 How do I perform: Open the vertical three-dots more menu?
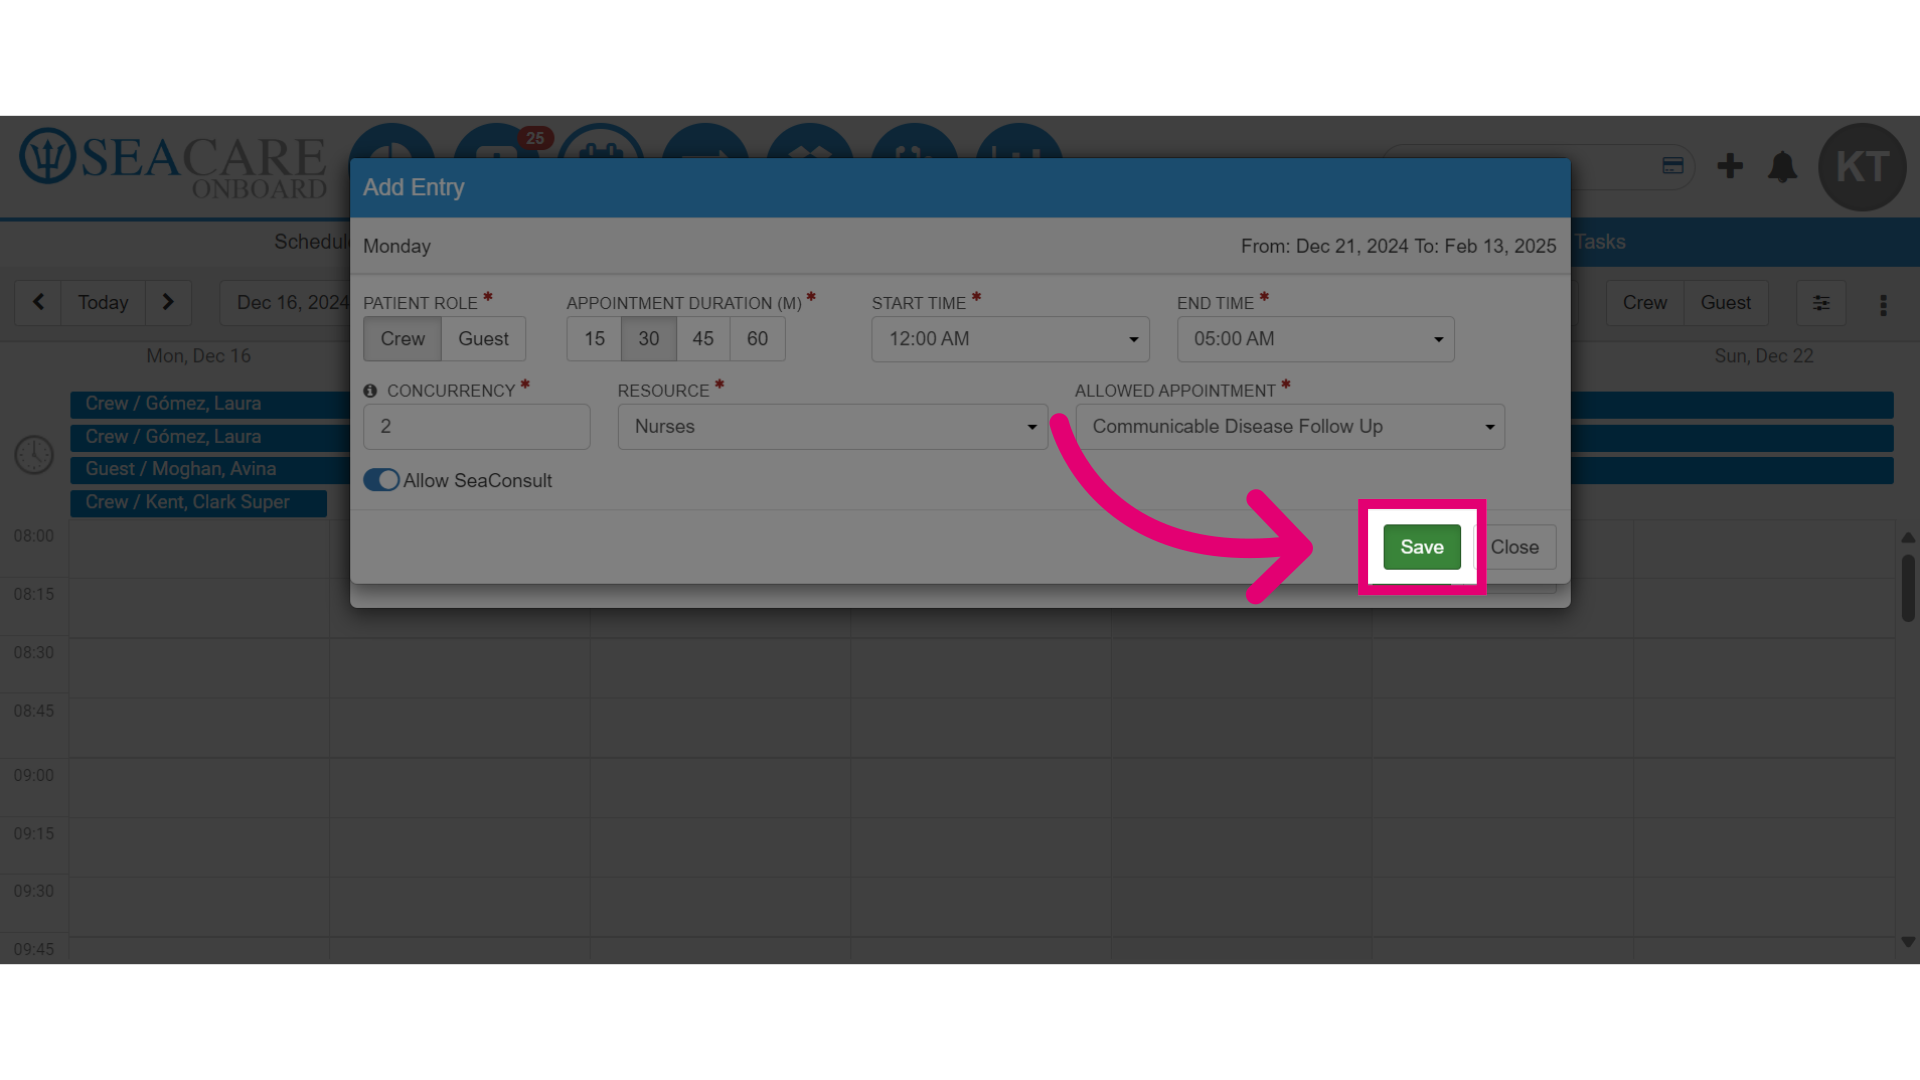(1883, 305)
